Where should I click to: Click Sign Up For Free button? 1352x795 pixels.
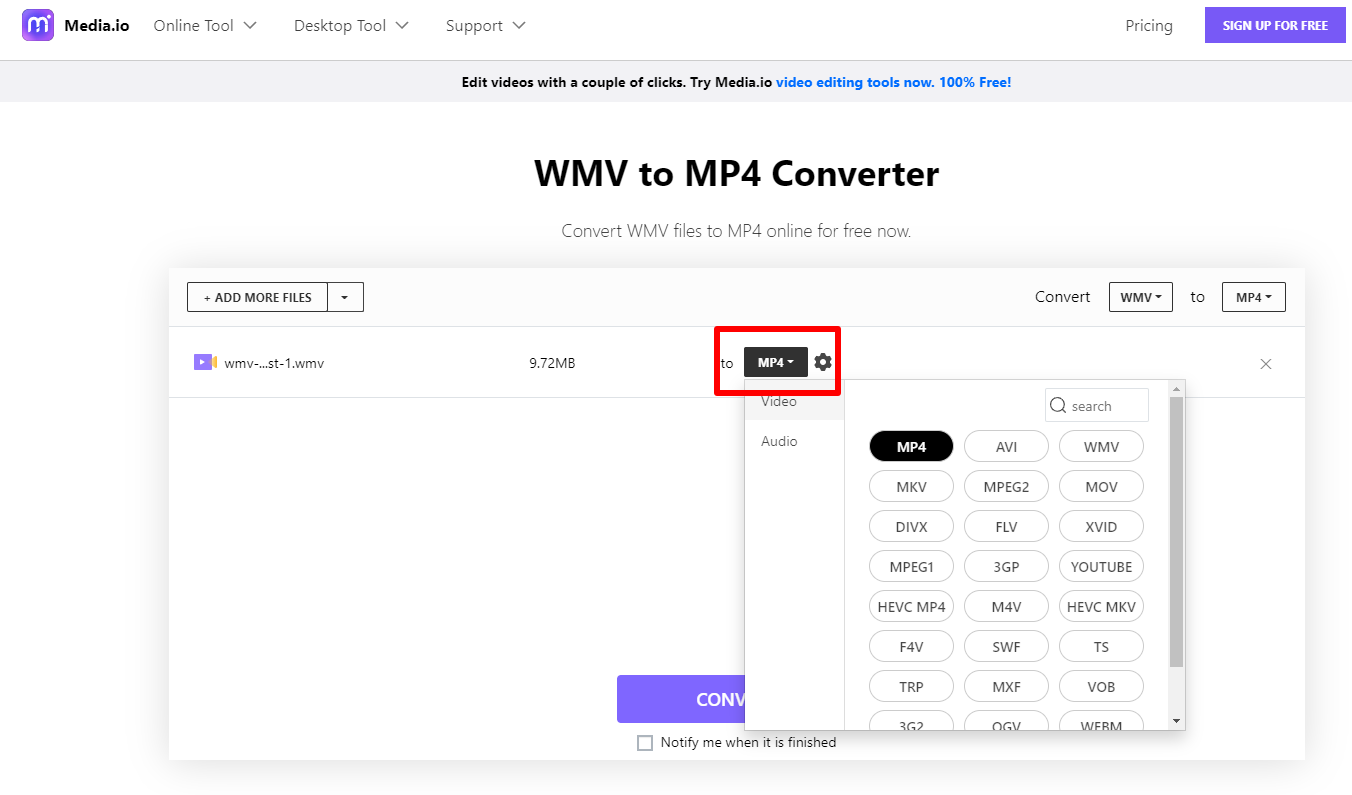[x=1275, y=25]
